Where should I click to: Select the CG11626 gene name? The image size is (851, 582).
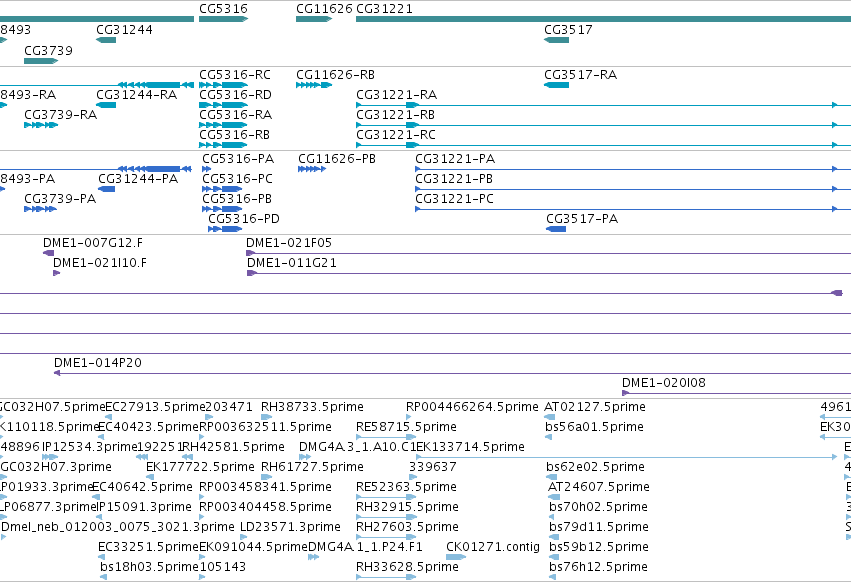pos(324,9)
